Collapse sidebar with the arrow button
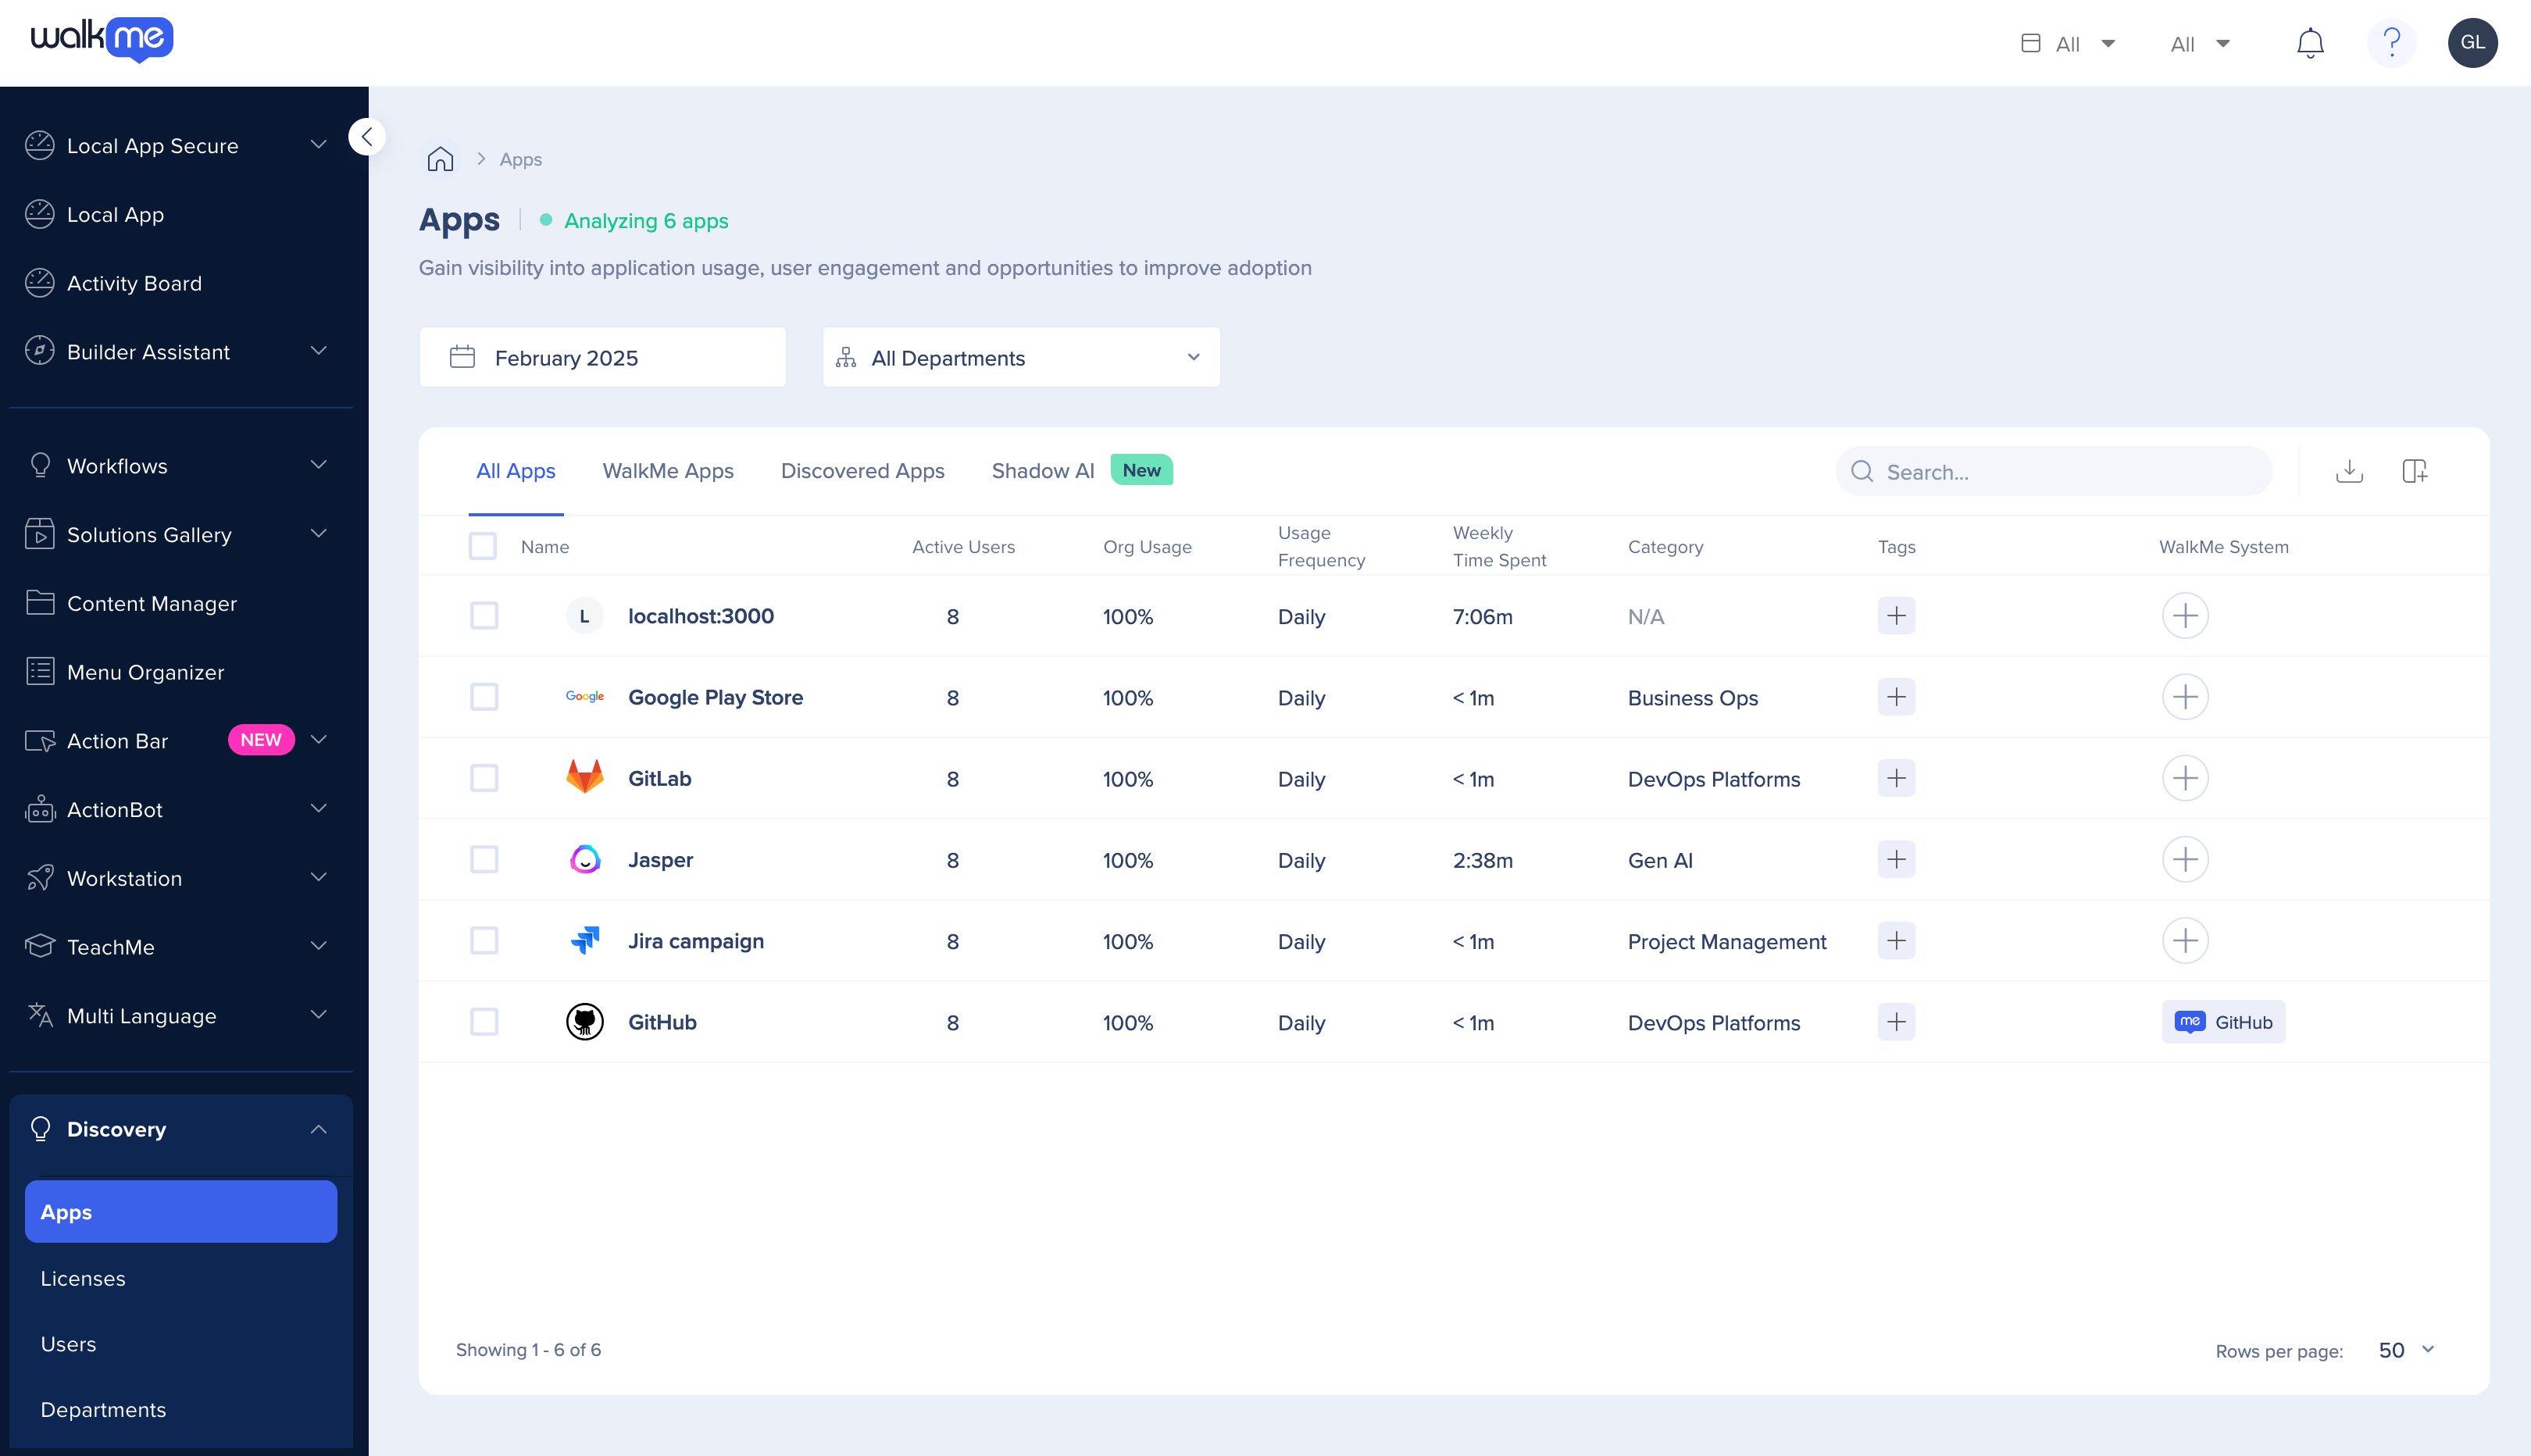The height and width of the screenshot is (1456, 2531). click(367, 137)
